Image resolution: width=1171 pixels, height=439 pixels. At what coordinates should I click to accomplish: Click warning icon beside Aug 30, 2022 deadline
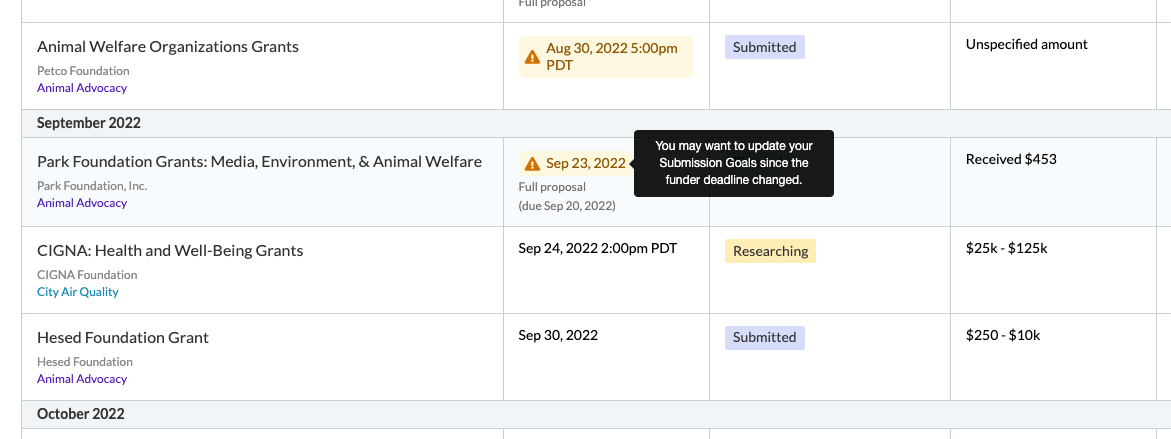click(x=532, y=57)
